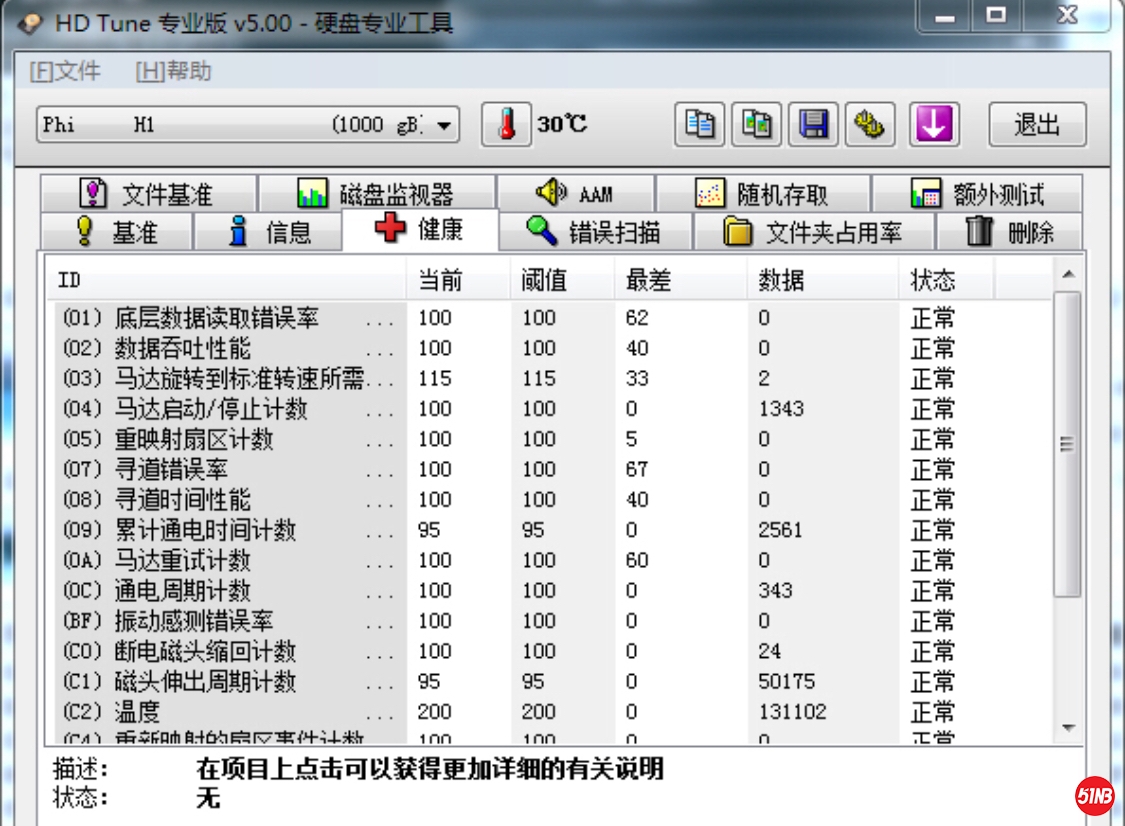Click the floppy disk save icon
Screen dimensions: 1125x826
(814, 125)
